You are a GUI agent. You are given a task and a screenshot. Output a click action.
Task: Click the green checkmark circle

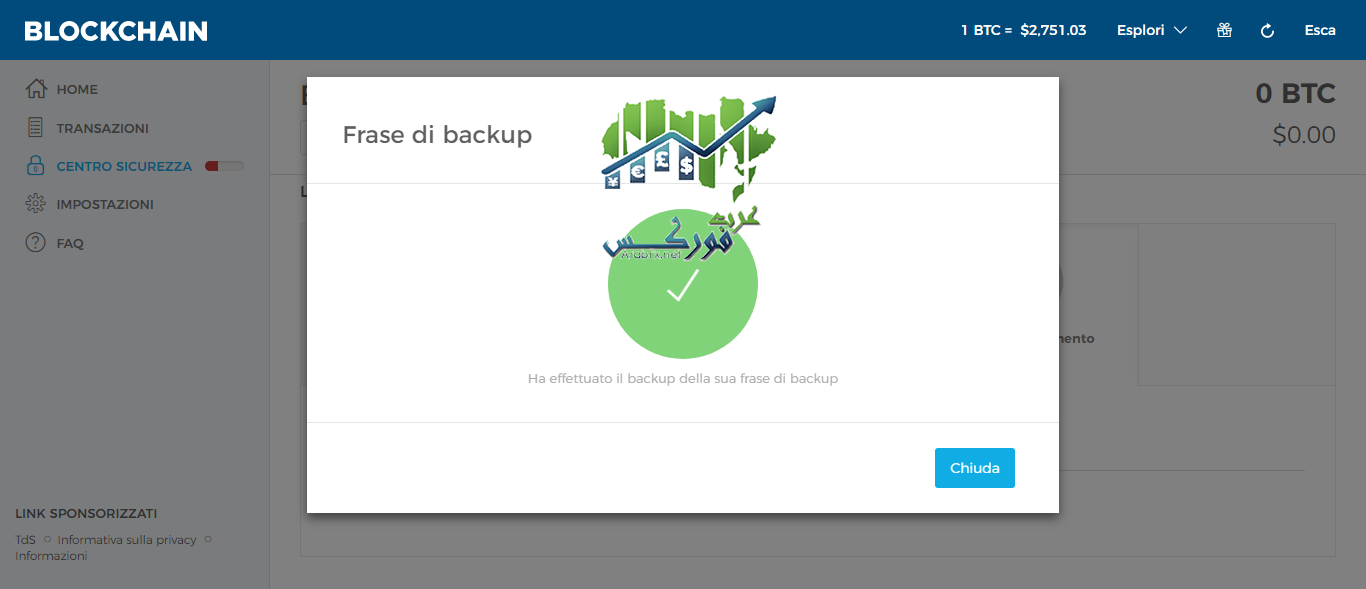(683, 284)
